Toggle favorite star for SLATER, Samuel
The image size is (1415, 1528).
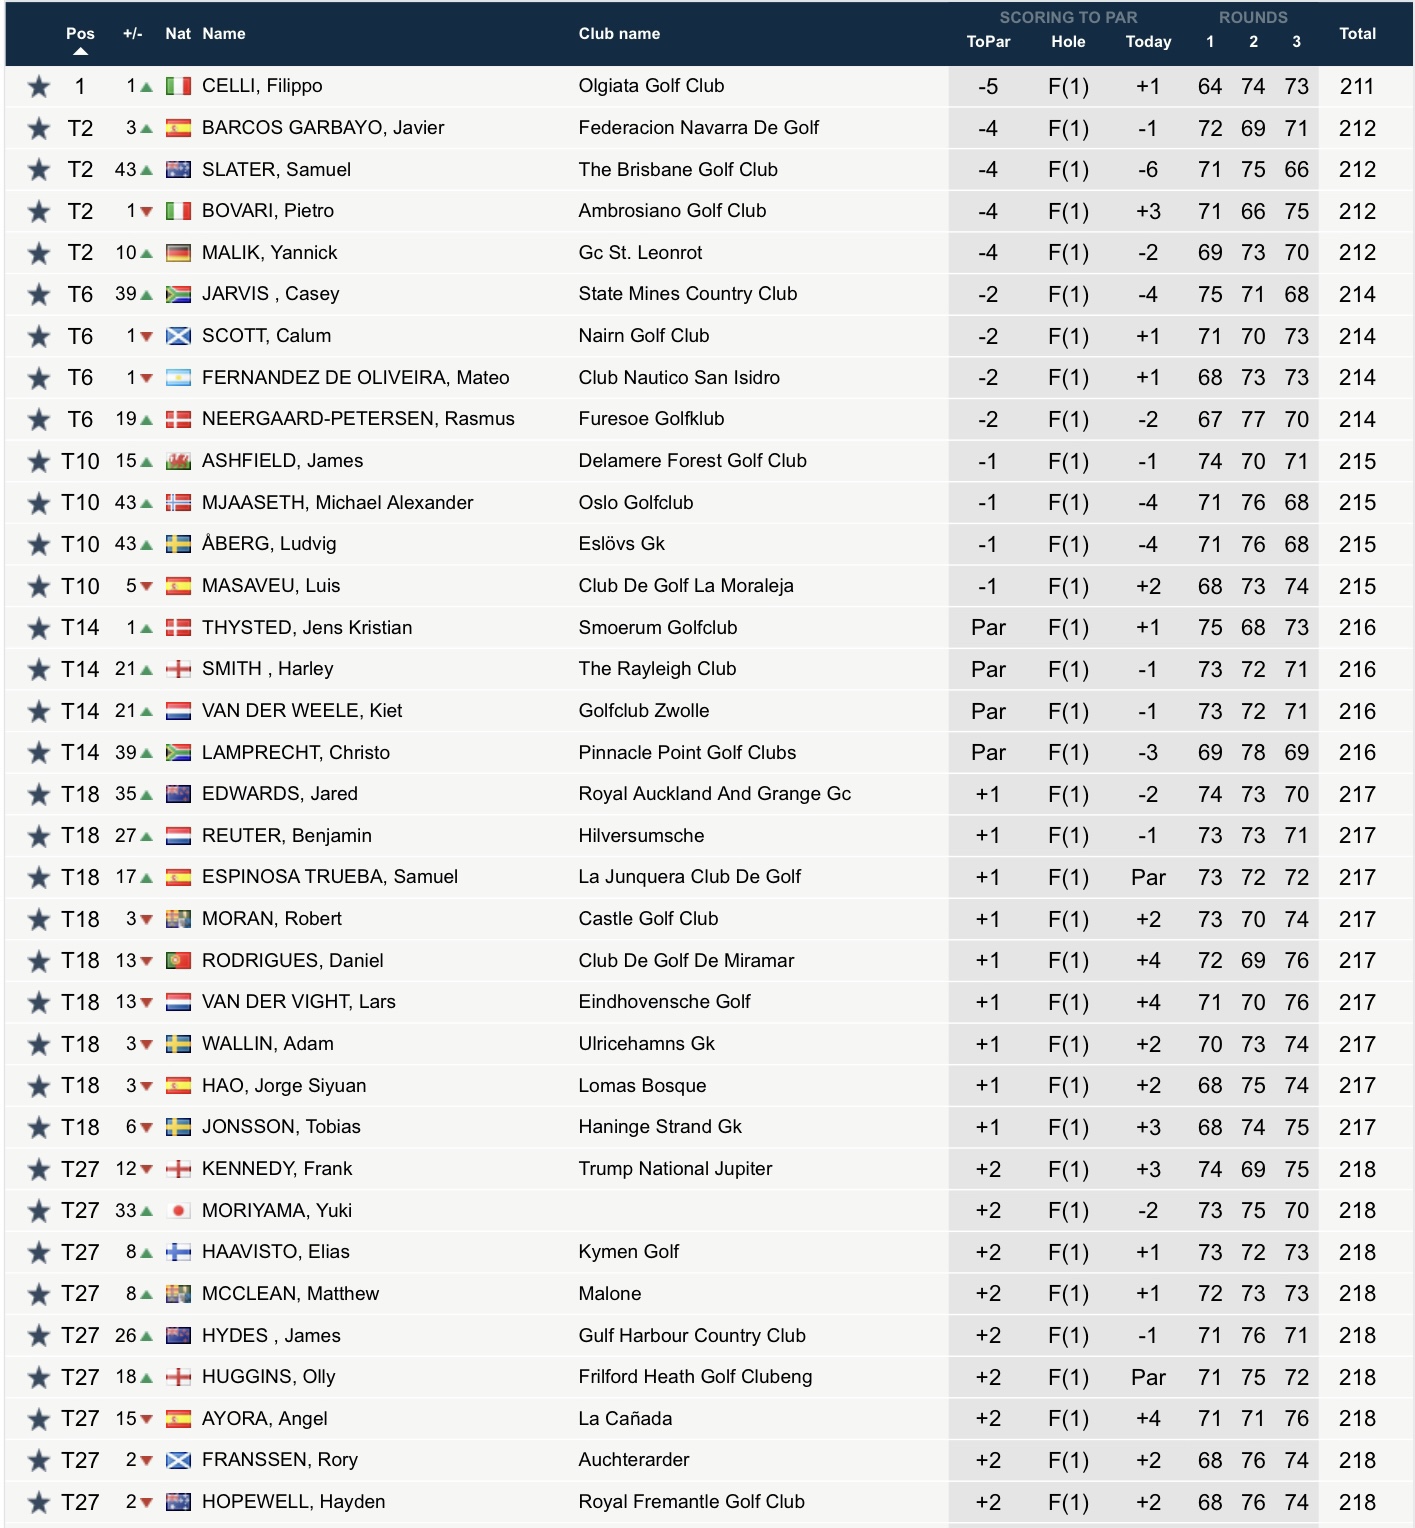(39, 170)
